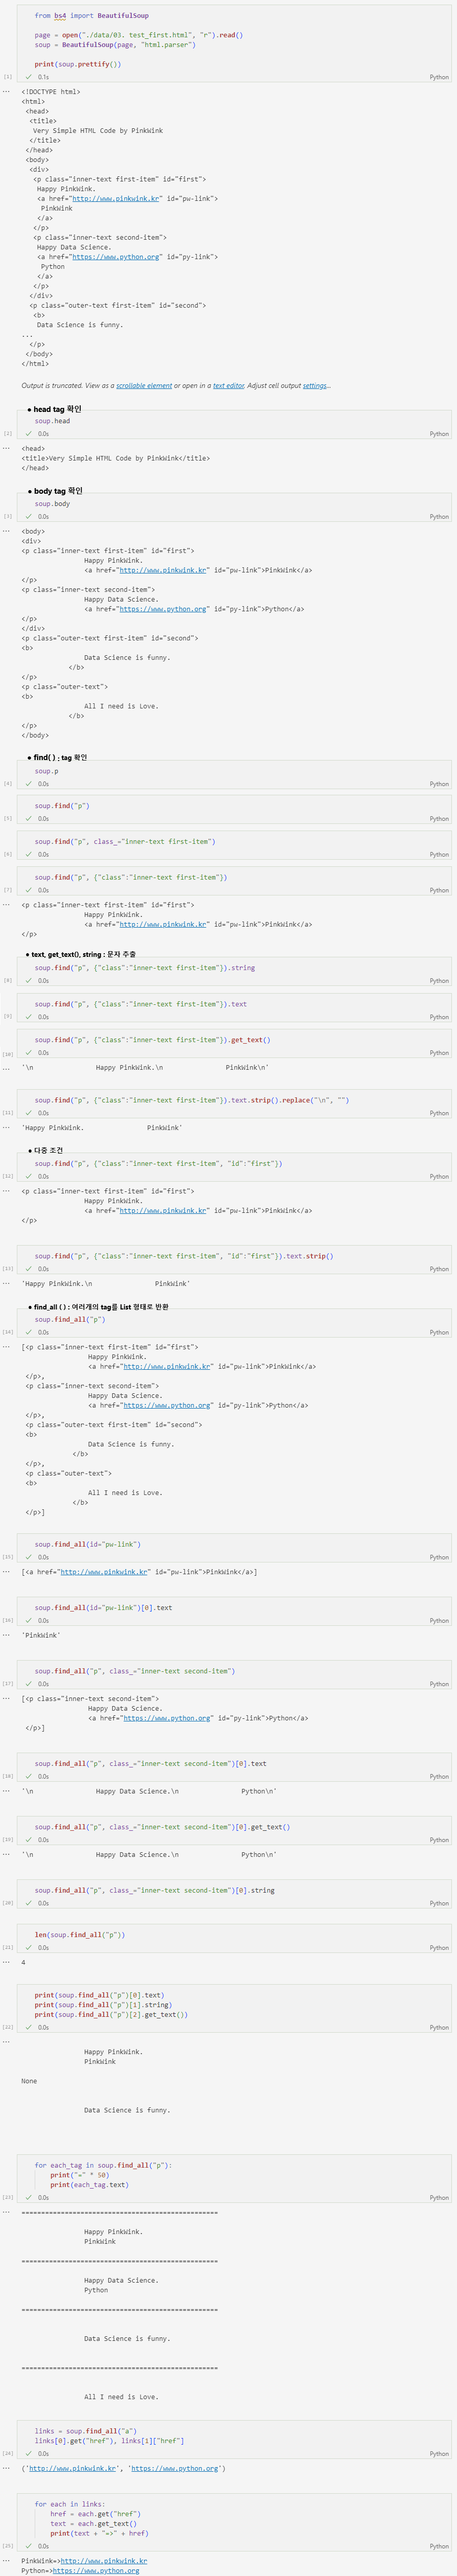Open the Python language picker on the soup.find("p") cell
This screenshot has width=457, height=2576.
pos(439,819)
